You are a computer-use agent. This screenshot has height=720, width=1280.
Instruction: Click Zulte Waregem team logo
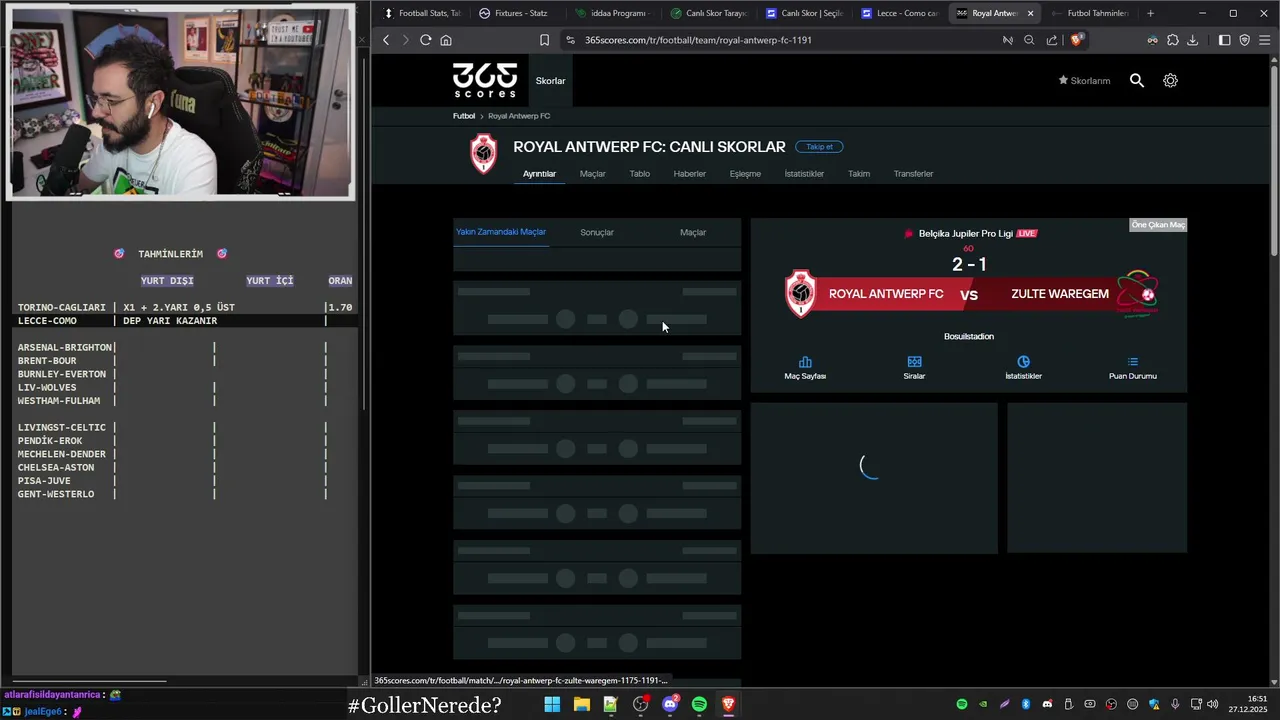click(x=1137, y=293)
